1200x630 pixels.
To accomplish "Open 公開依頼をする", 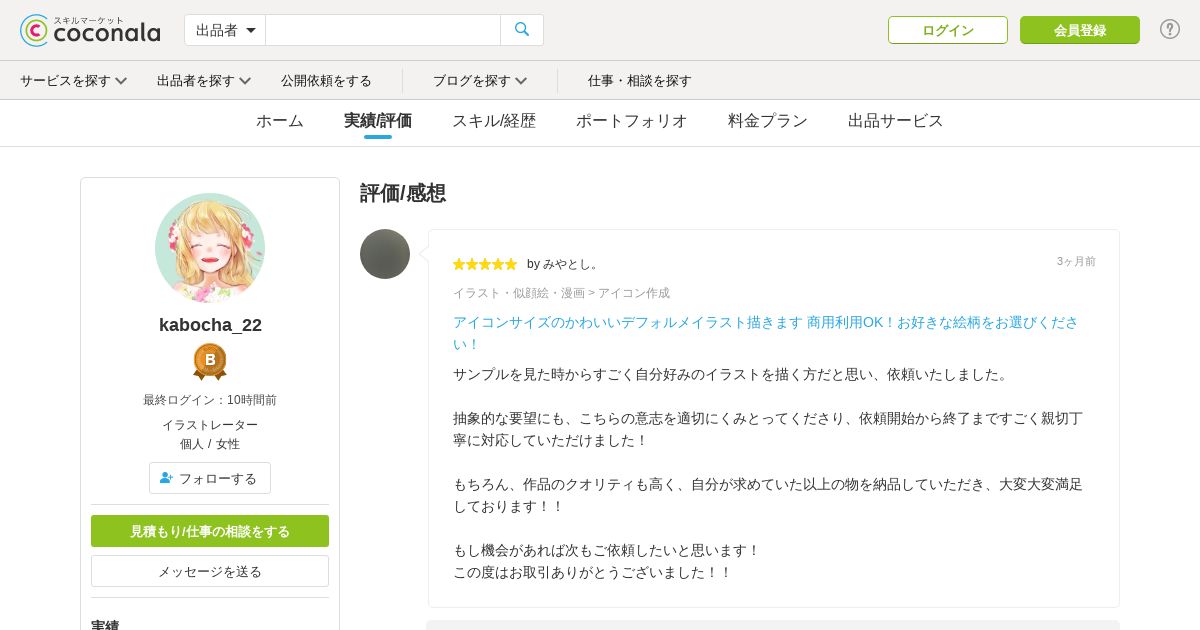I will click(326, 80).
